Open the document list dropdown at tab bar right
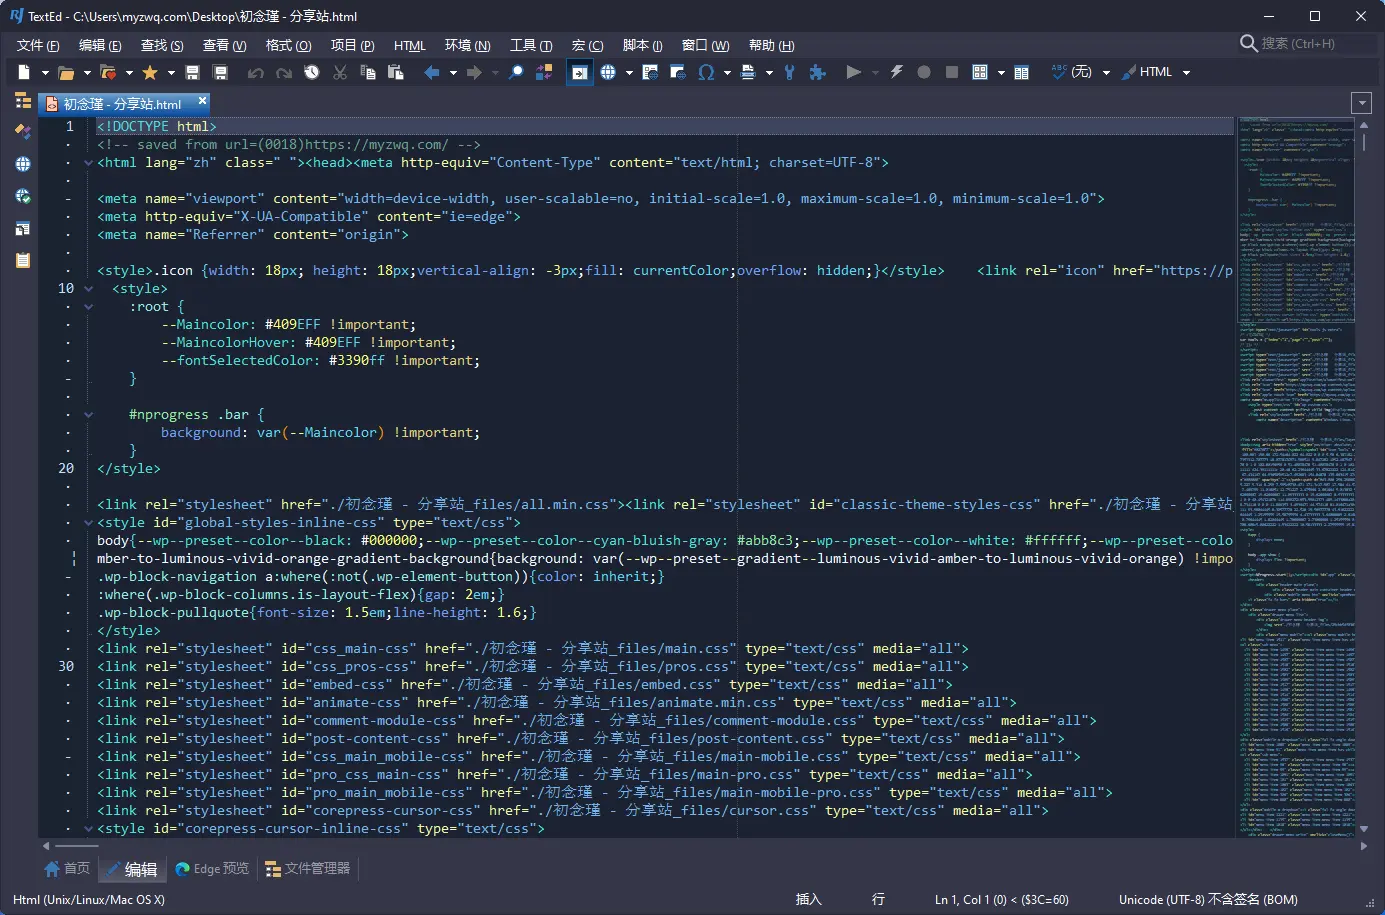Image resolution: width=1385 pixels, height=915 pixels. pyautogui.click(x=1361, y=103)
